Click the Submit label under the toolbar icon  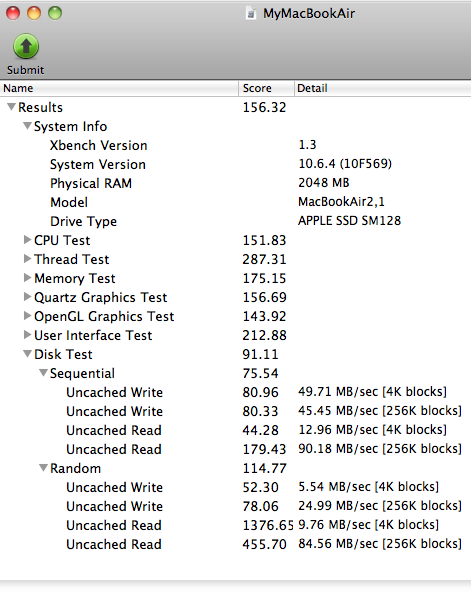point(25,70)
